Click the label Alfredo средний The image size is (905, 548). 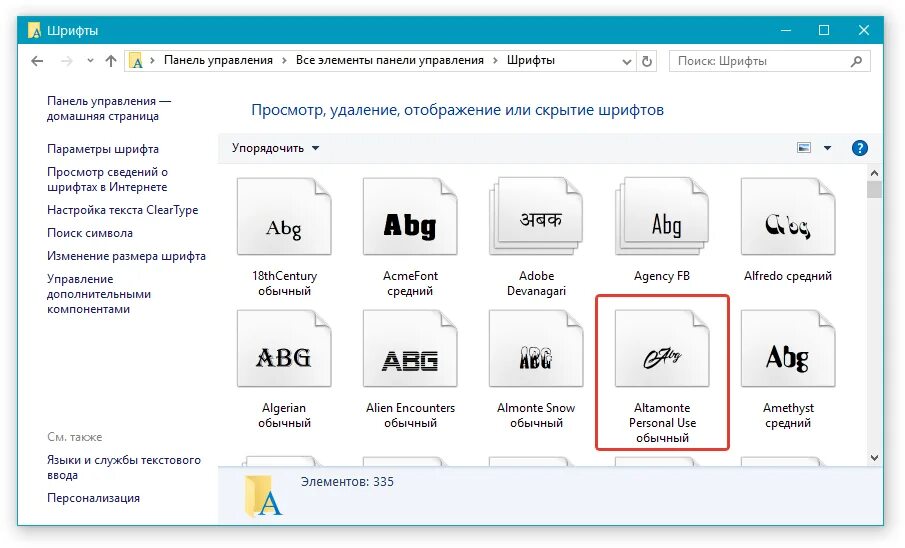[788, 276]
